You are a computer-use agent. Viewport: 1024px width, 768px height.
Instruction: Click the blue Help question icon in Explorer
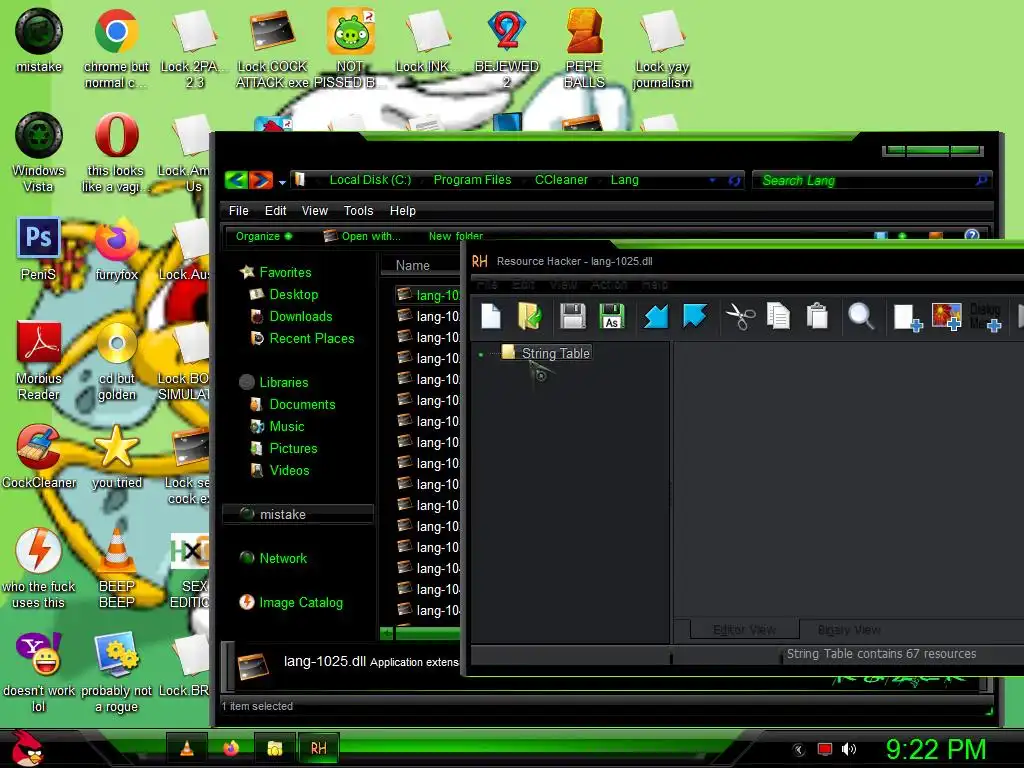click(971, 236)
